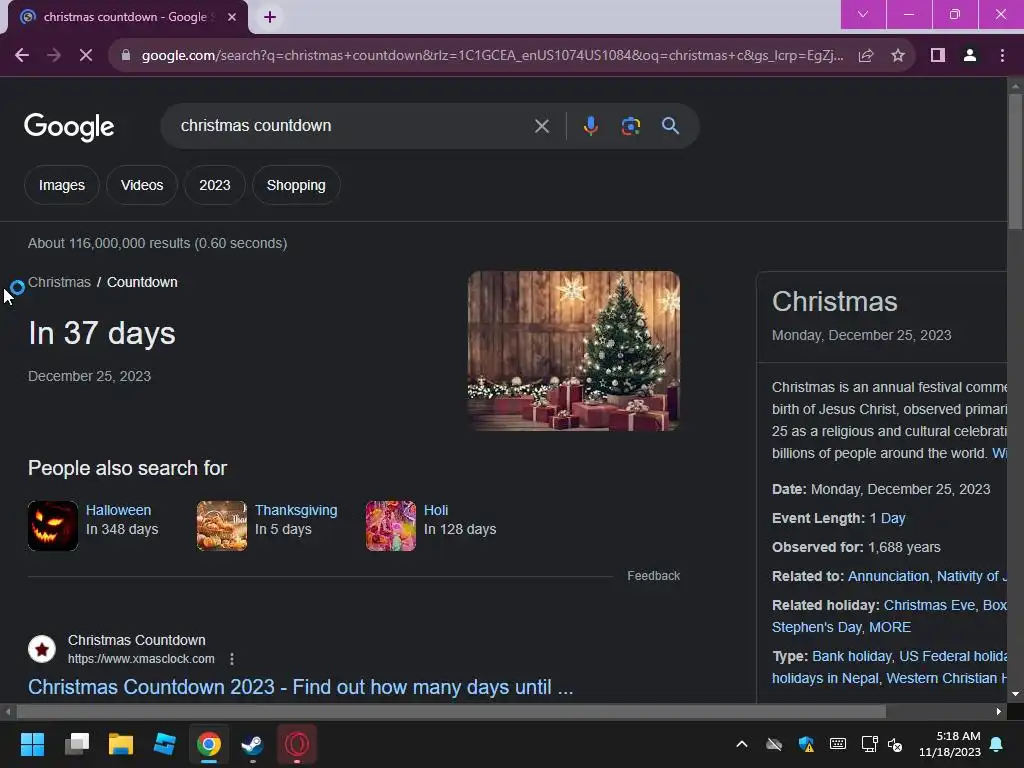Open the OneDrive tray icon

coord(774,744)
